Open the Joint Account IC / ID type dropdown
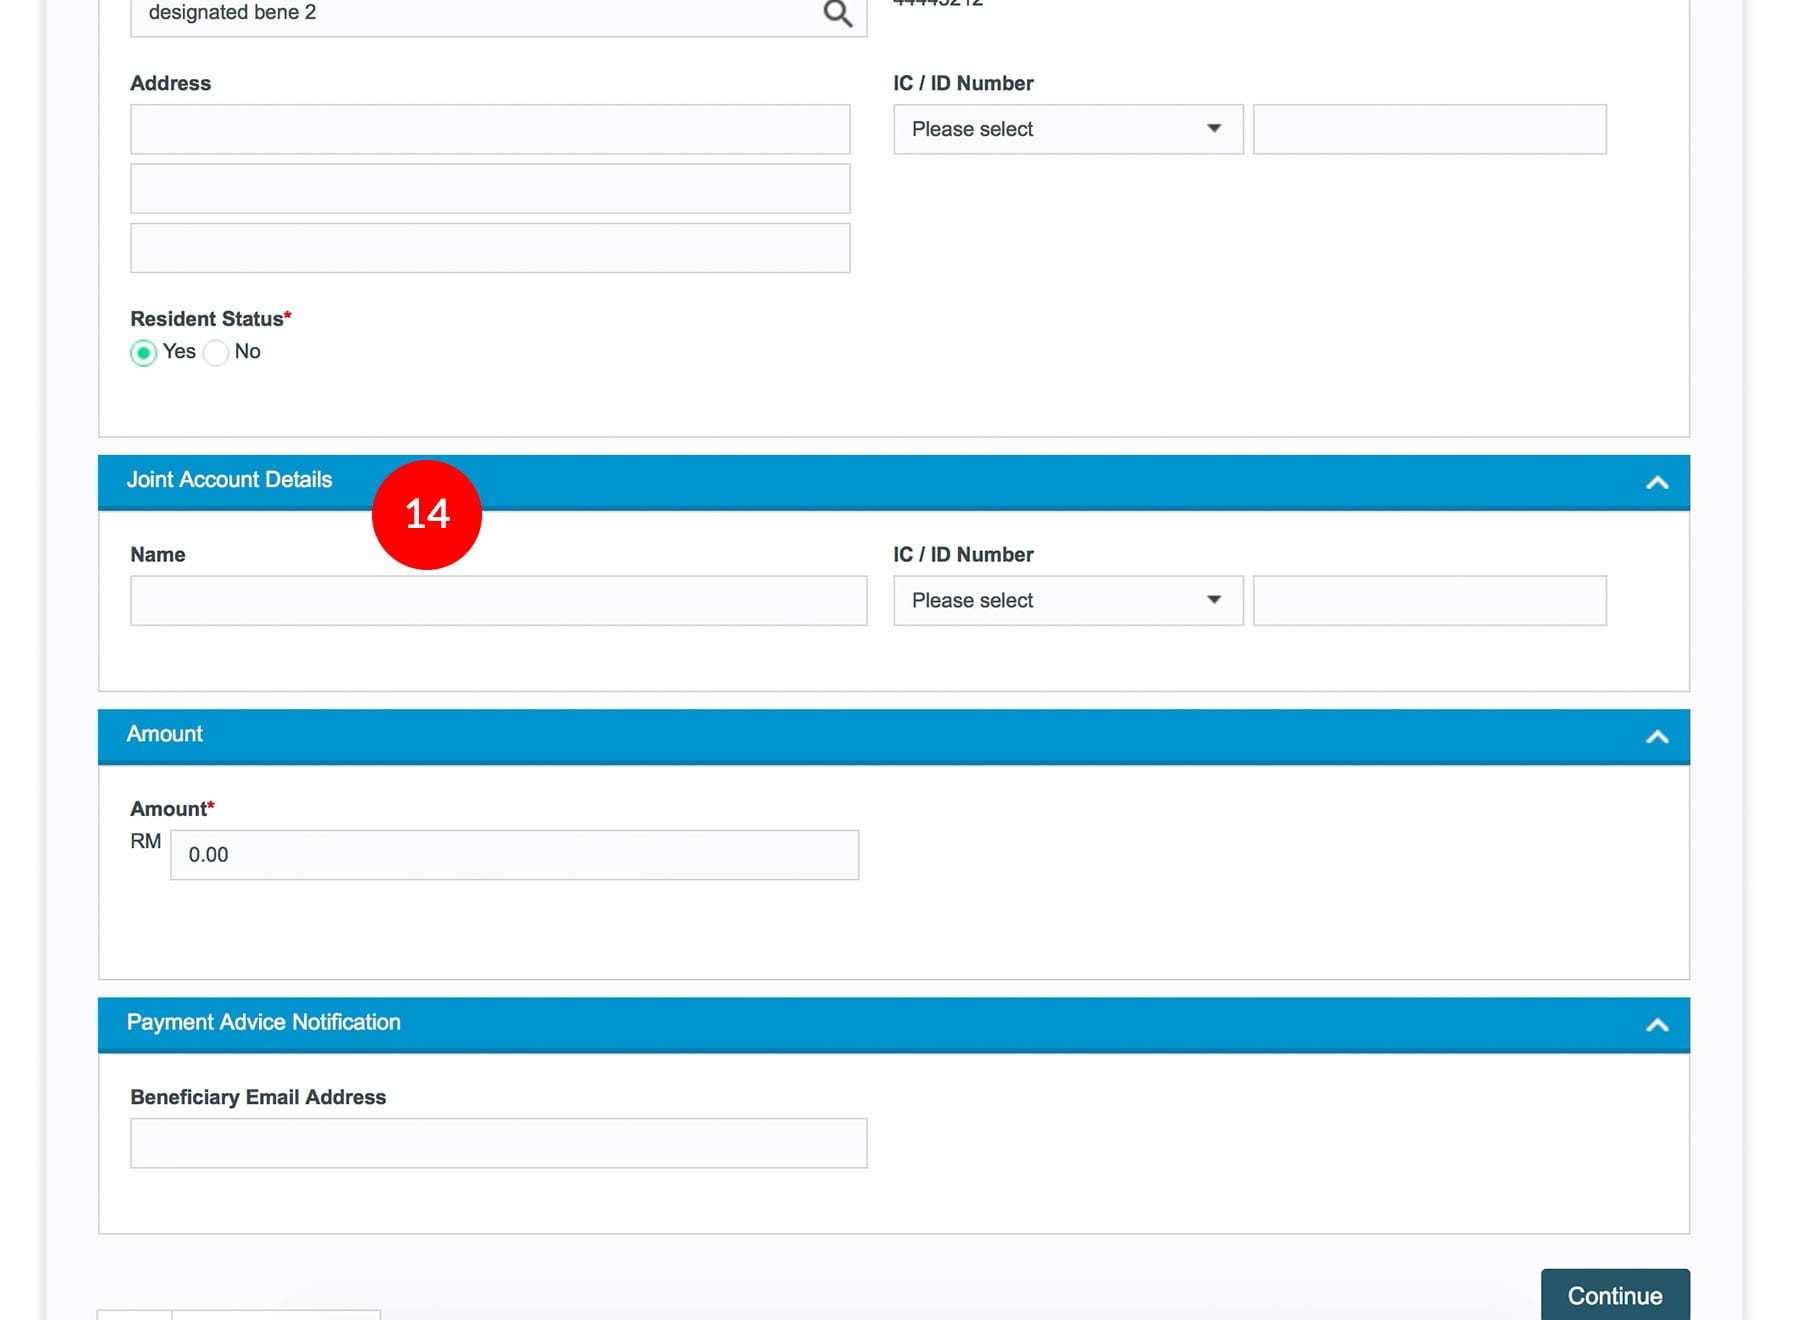1800x1320 pixels. pos(1067,600)
